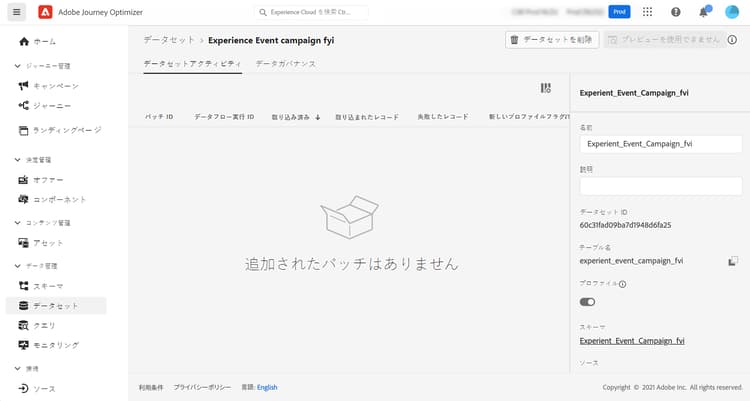Open Experient_Event_Campaign_fvi schema link
The image size is (750, 401).
[632, 341]
